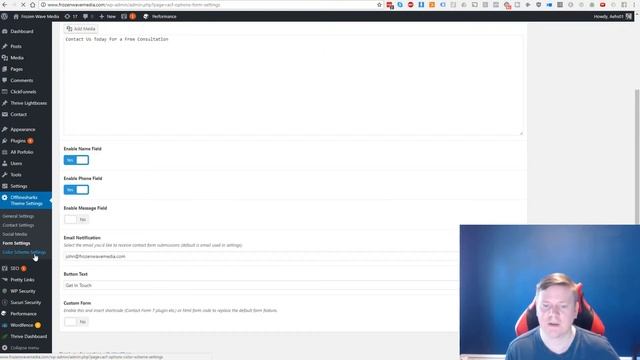Toggle the Custom Form switch
The height and width of the screenshot is (360, 640).
click(76, 322)
